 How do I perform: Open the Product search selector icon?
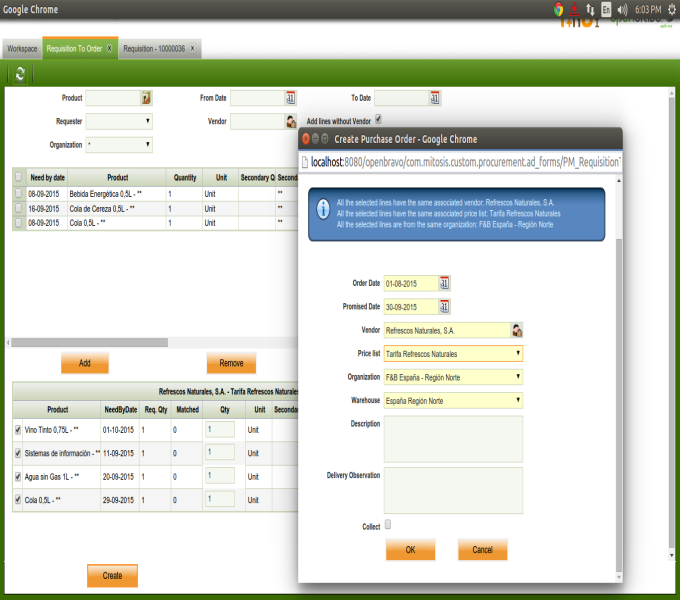pos(146,98)
